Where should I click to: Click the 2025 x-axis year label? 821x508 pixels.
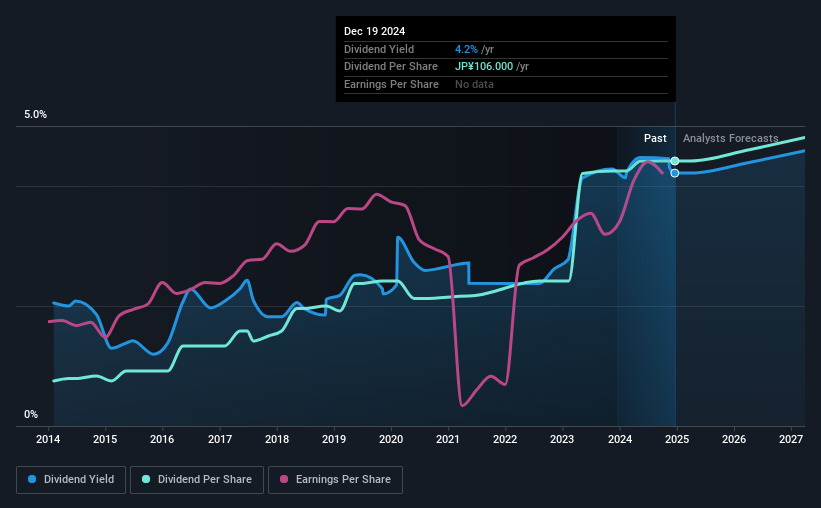(x=676, y=439)
